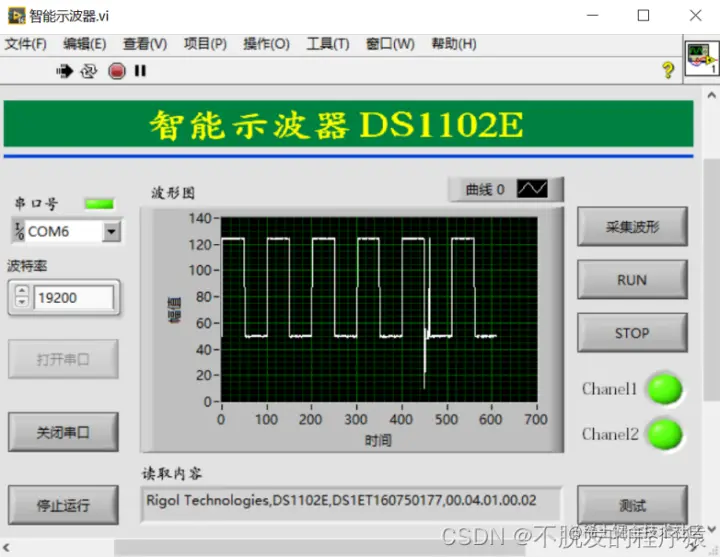Click vertical scrollbar up arrow

(711, 95)
